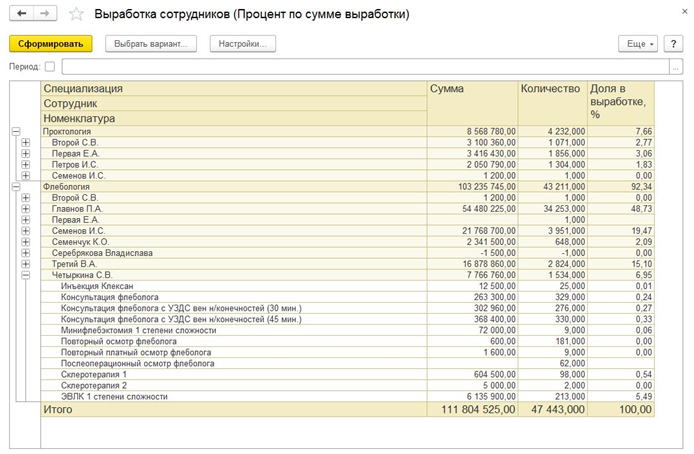The height and width of the screenshot is (454, 694).
Task: Select the Итого total sum cell
Action: click(x=471, y=410)
